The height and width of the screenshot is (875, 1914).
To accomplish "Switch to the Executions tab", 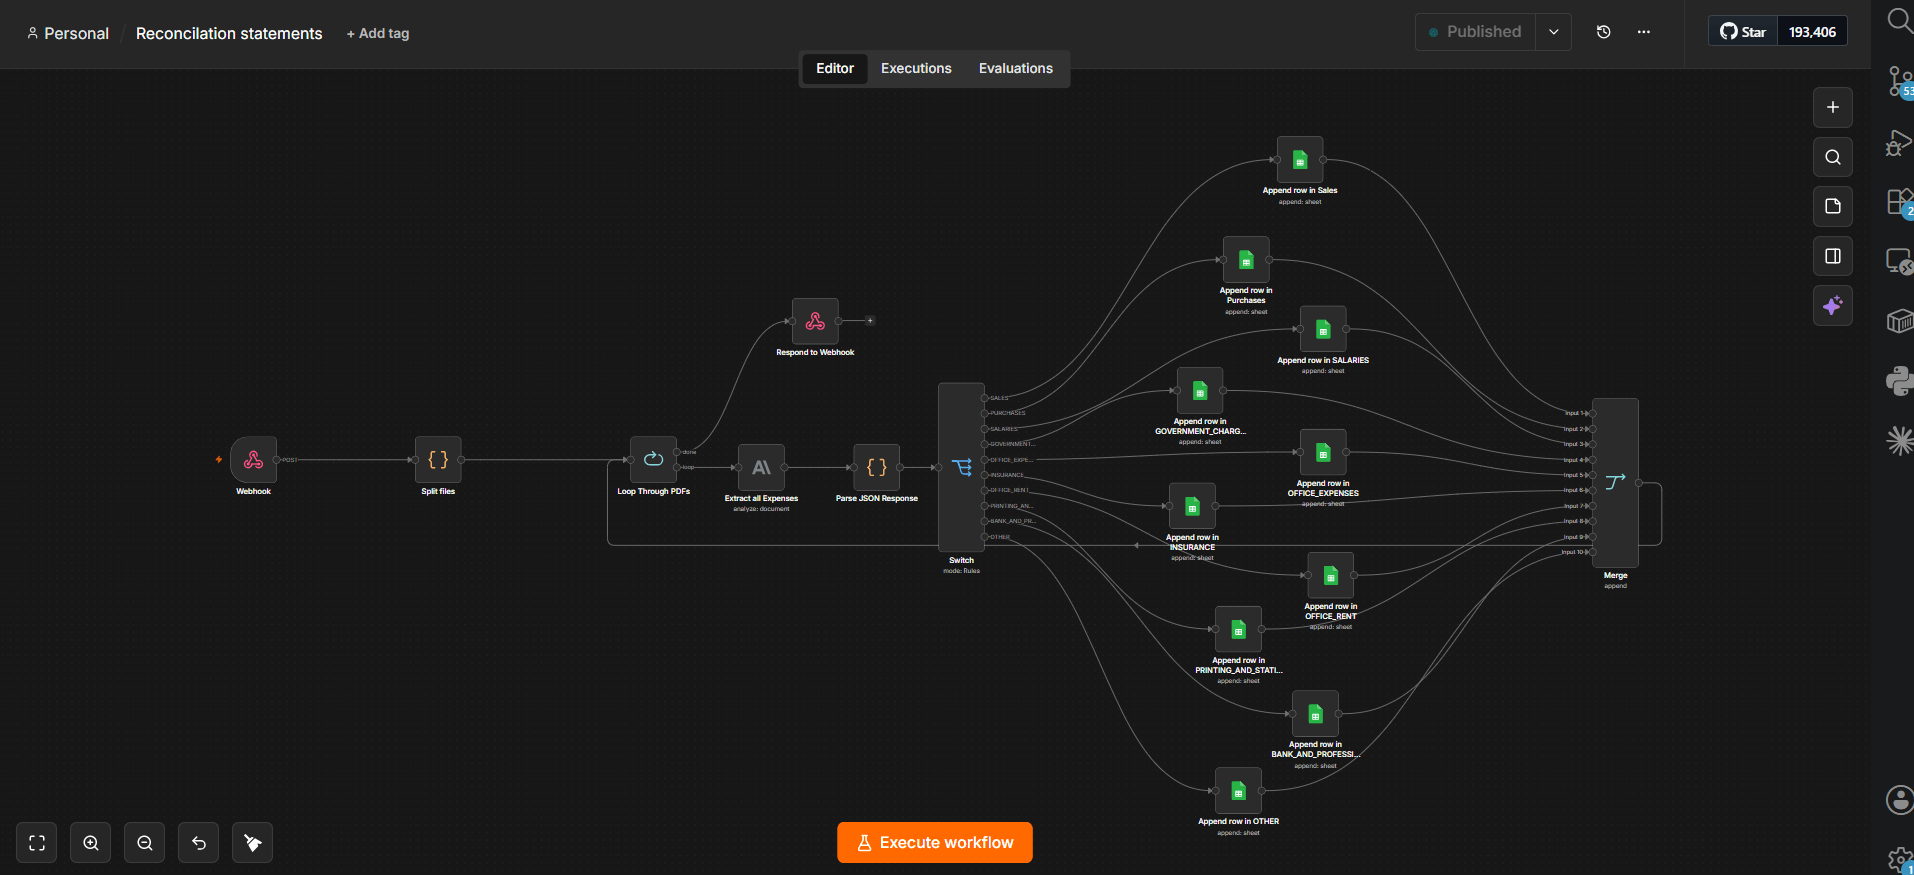I will point(916,68).
